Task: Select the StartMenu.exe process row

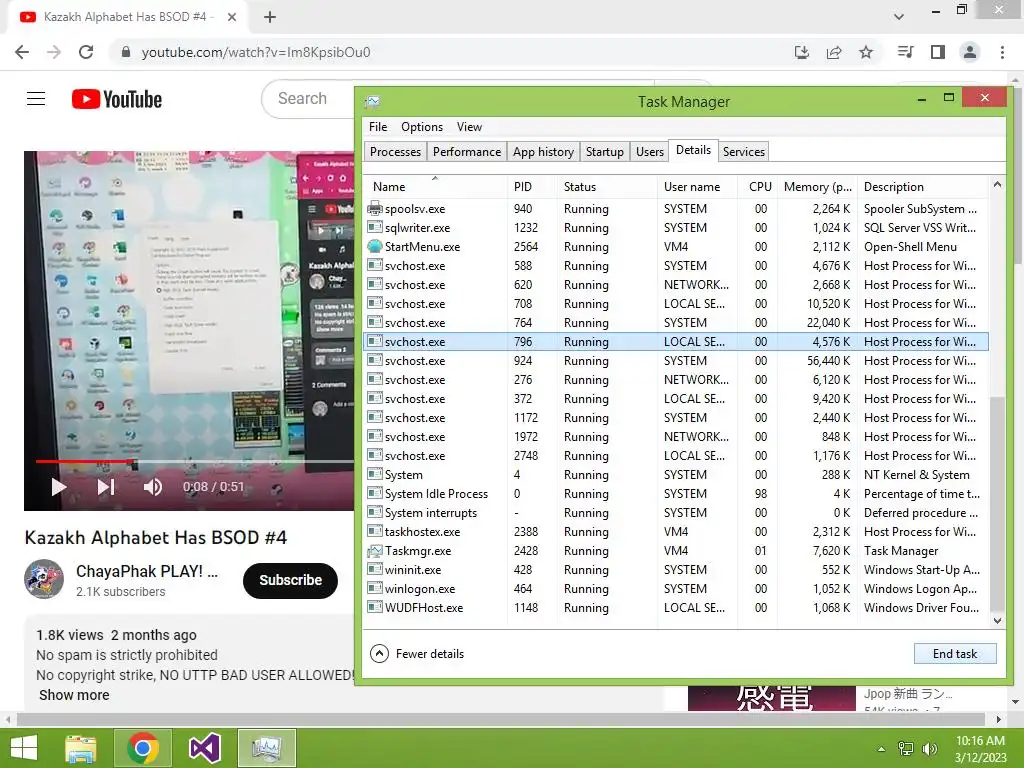Action: click(x=676, y=247)
